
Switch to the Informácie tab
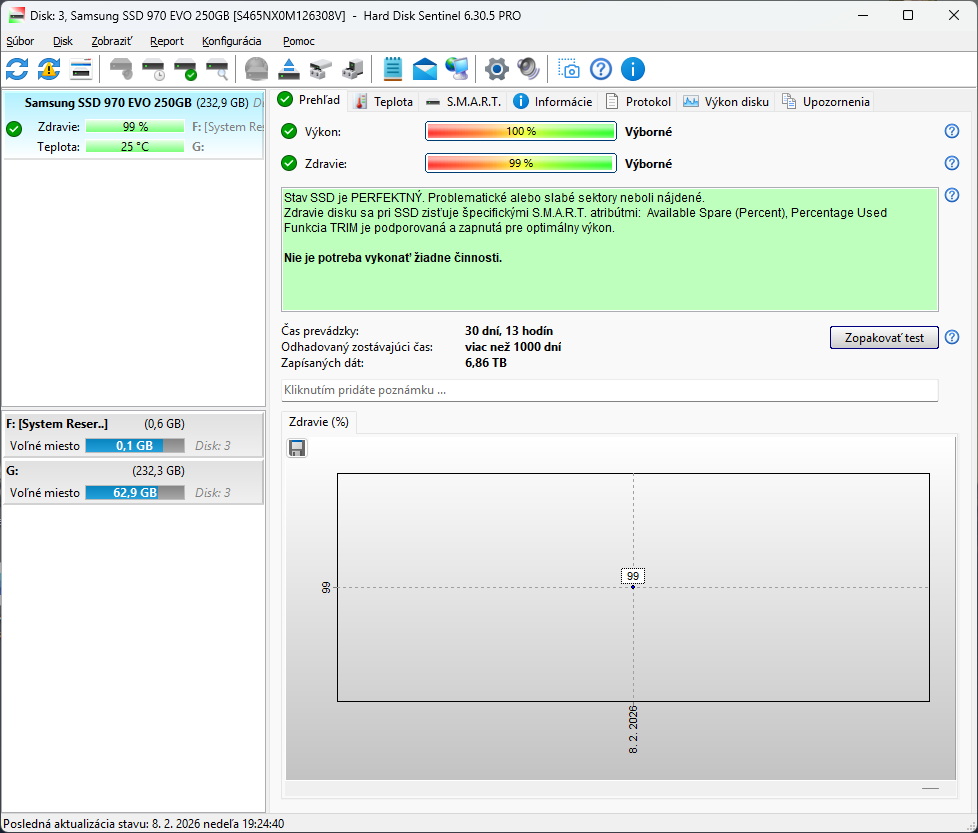click(x=553, y=102)
